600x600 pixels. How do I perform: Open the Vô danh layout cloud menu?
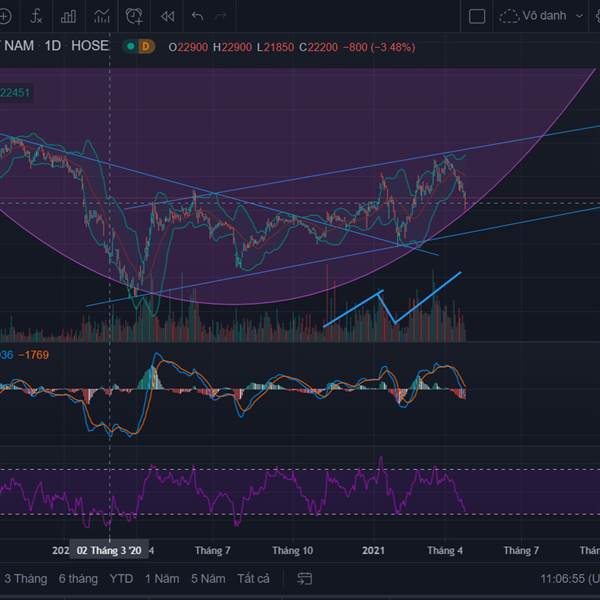(533, 16)
